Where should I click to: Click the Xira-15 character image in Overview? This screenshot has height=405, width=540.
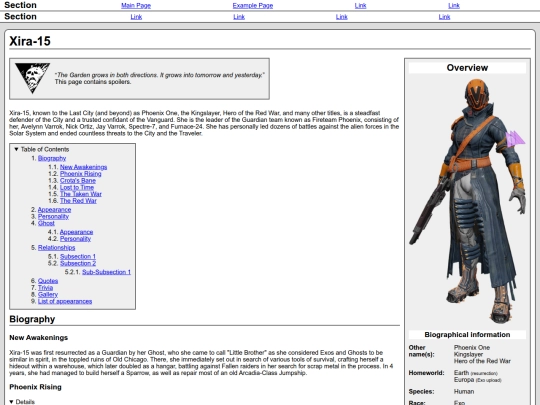point(467,201)
